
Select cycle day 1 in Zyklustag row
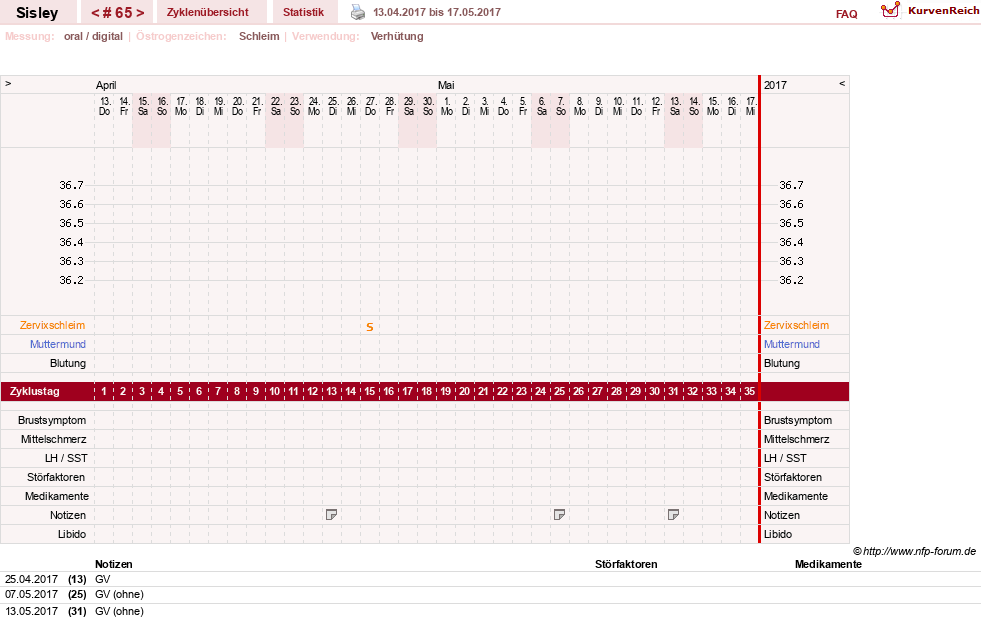point(104,392)
